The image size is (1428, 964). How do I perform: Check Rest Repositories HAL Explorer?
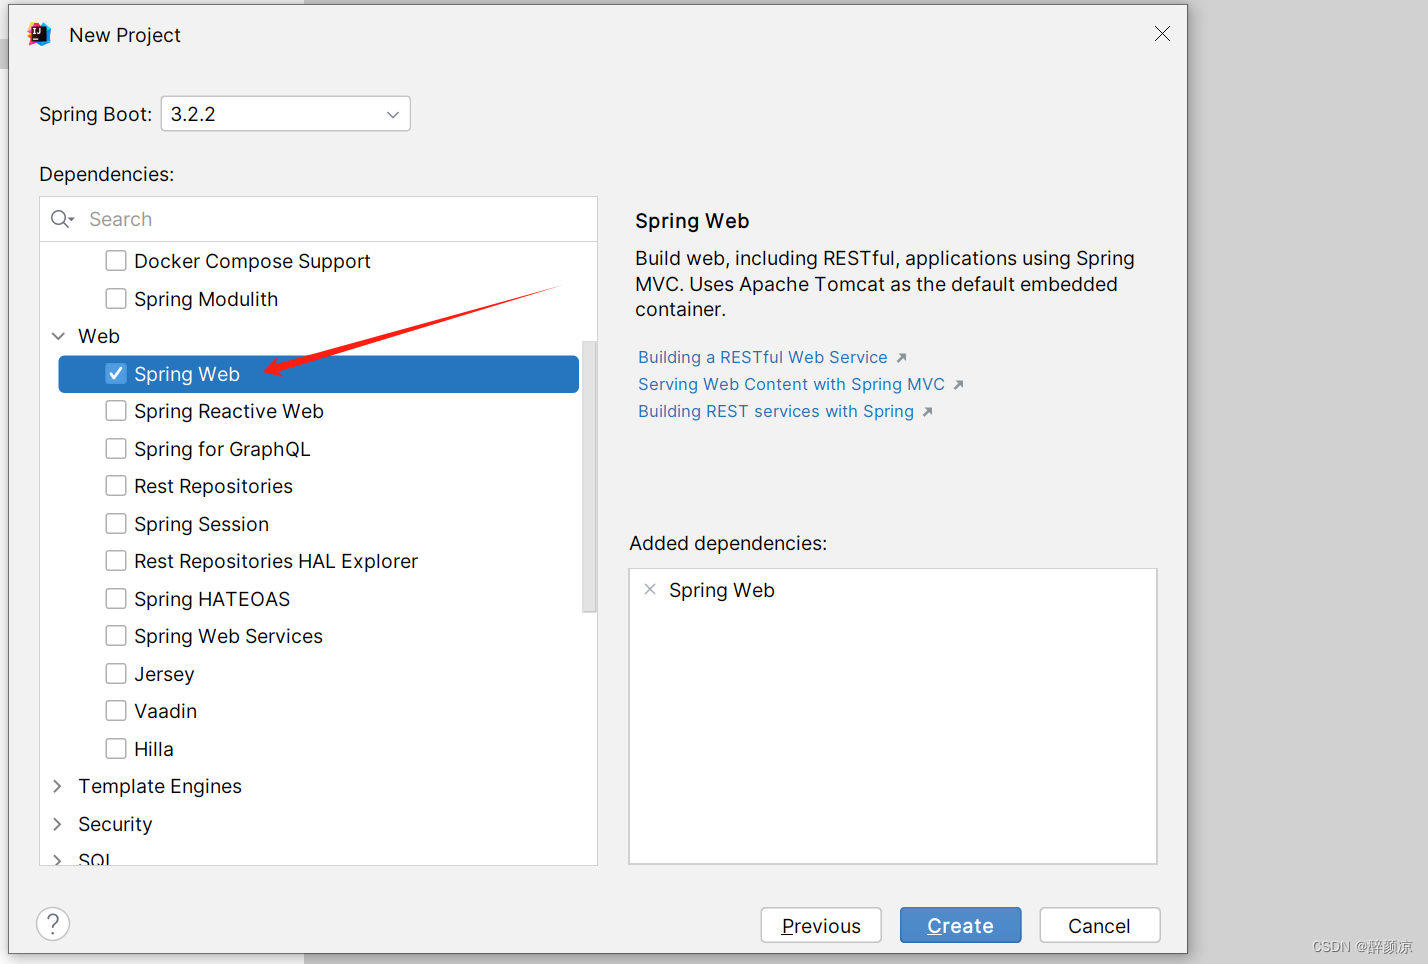coord(116,561)
